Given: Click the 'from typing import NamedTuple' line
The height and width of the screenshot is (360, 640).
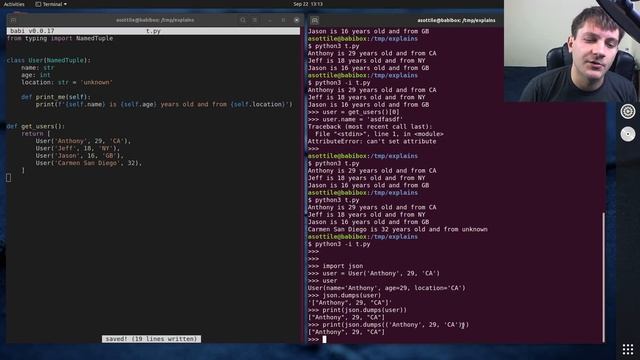Looking at the screenshot, I should point(60,38).
